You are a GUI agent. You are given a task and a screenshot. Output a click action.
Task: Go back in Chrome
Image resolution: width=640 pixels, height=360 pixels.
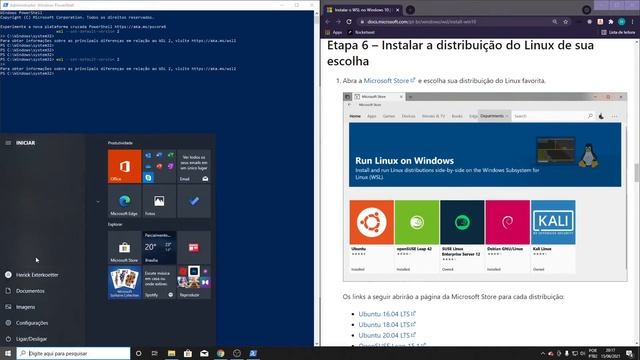click(328, 22)
